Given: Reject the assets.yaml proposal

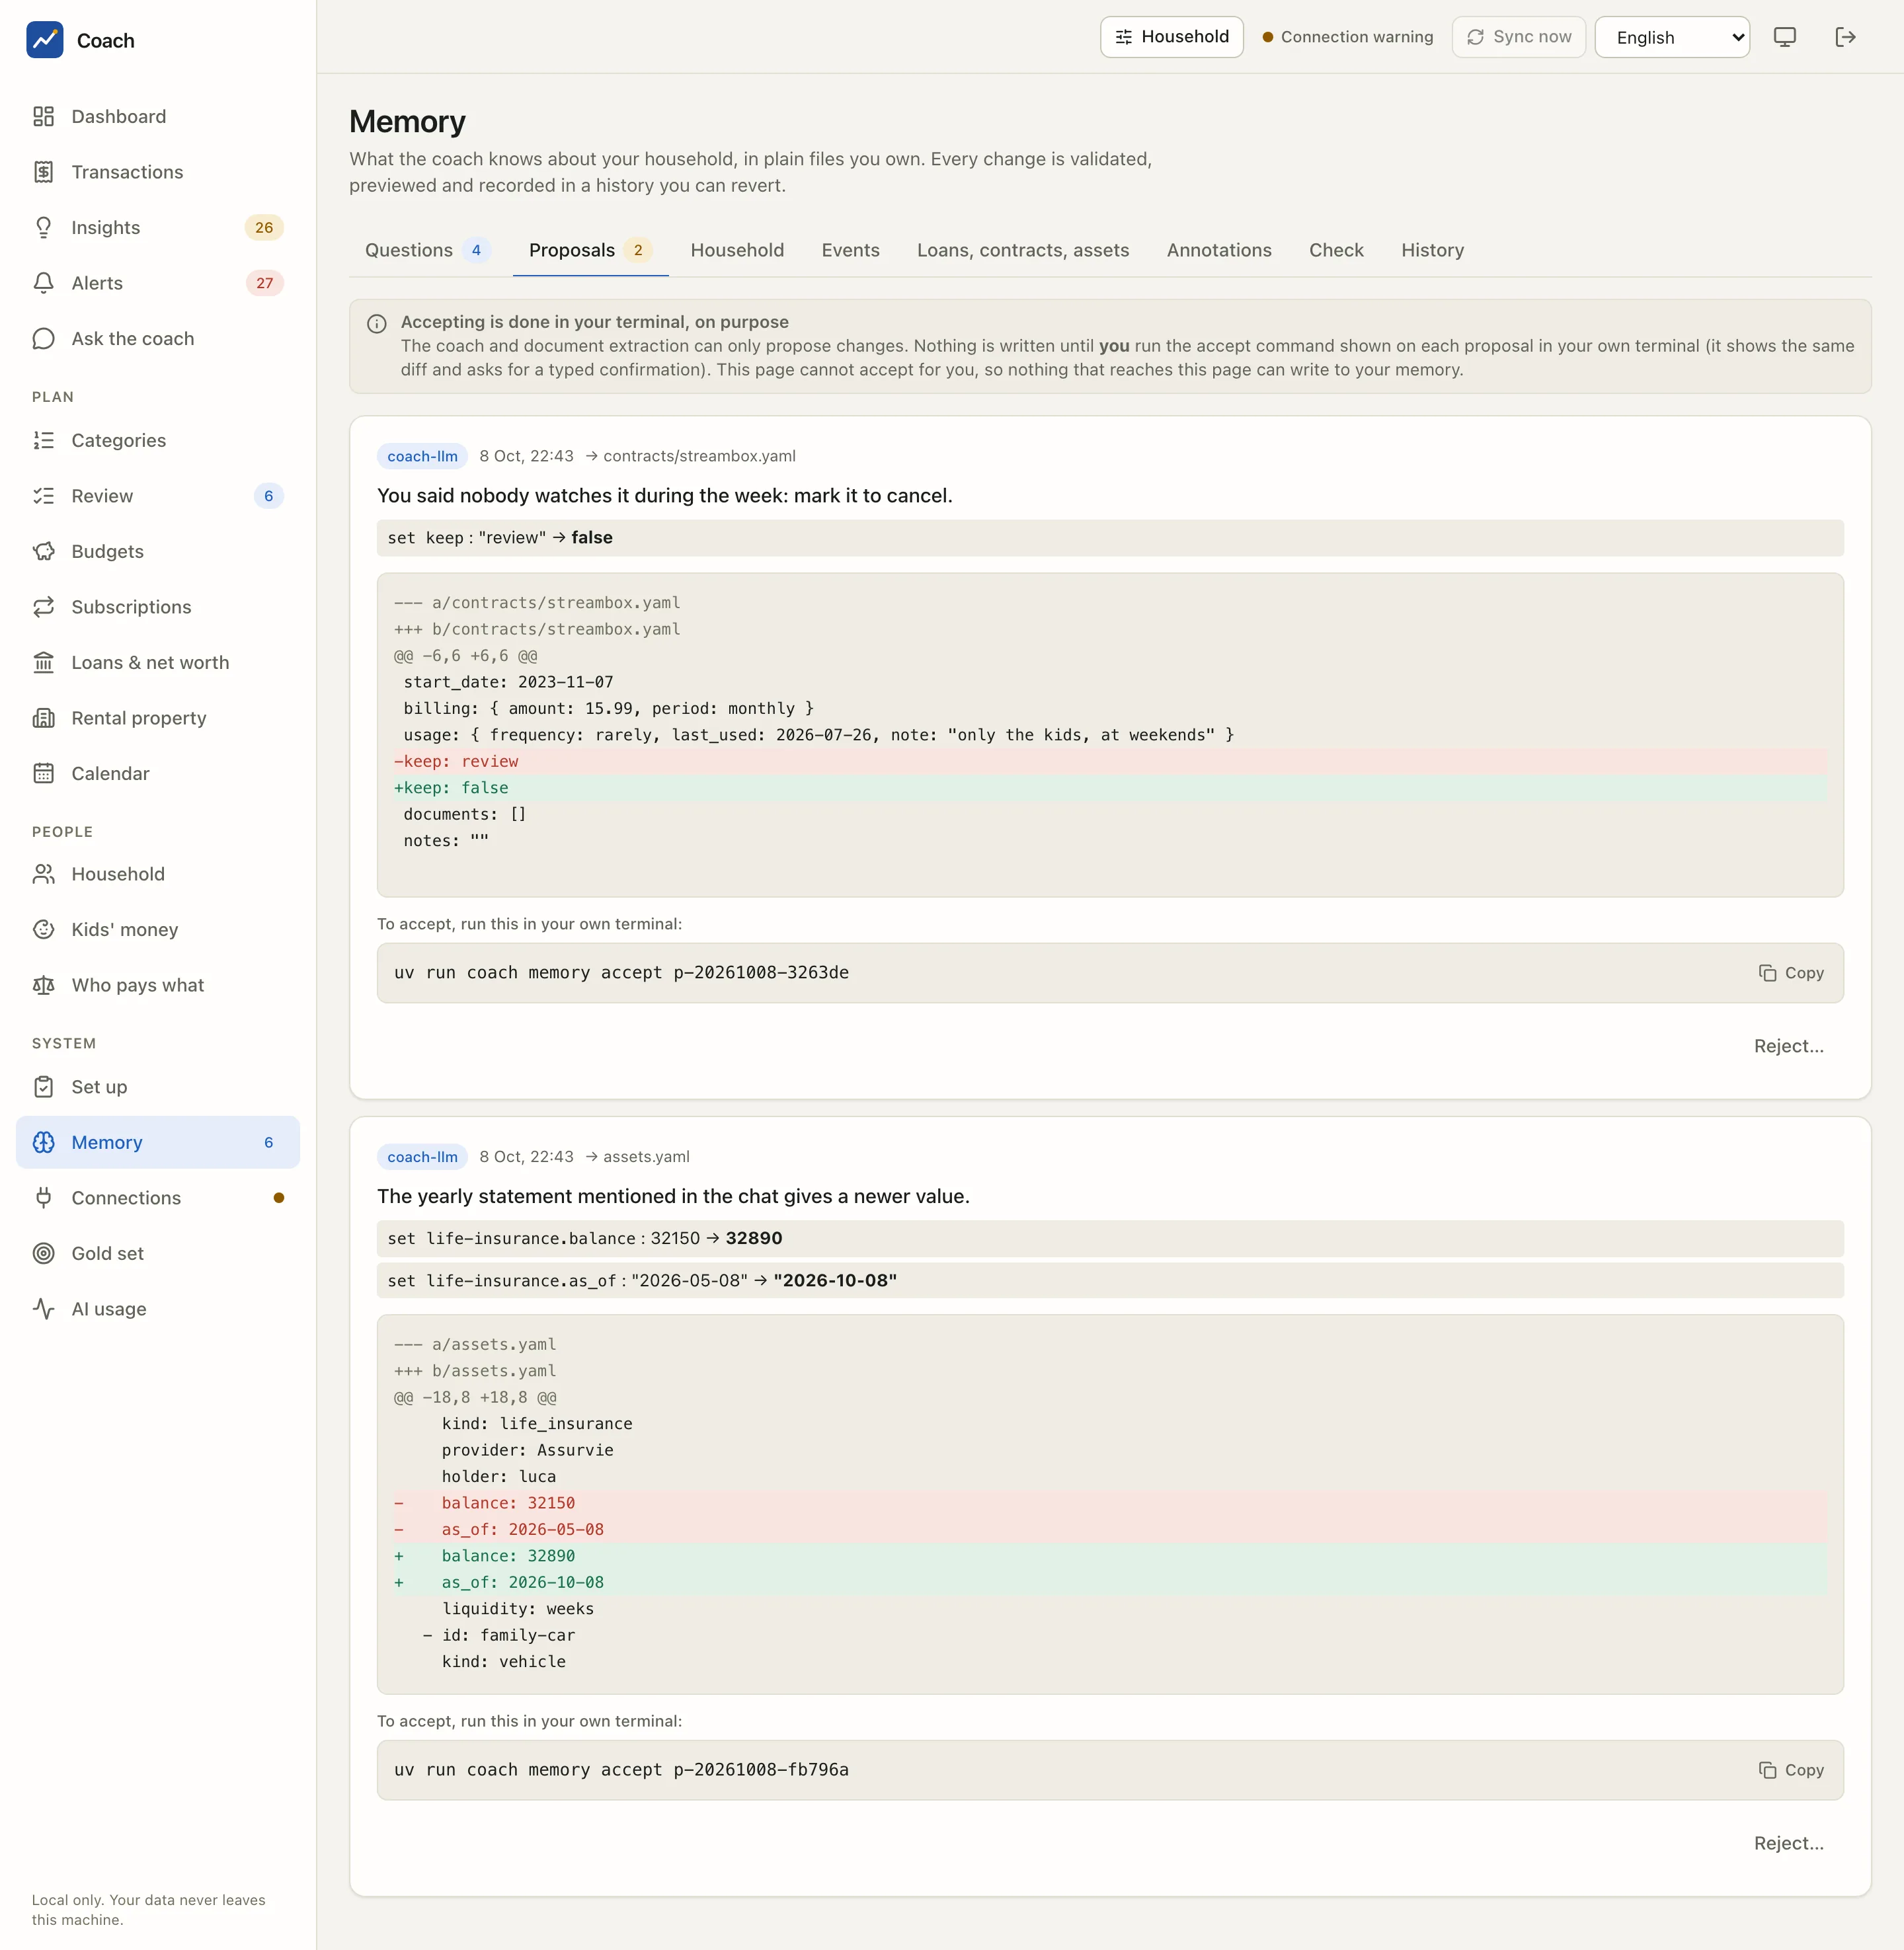Looking at the screenshot, I should pyautogui.click(x=1789, y=1843).
